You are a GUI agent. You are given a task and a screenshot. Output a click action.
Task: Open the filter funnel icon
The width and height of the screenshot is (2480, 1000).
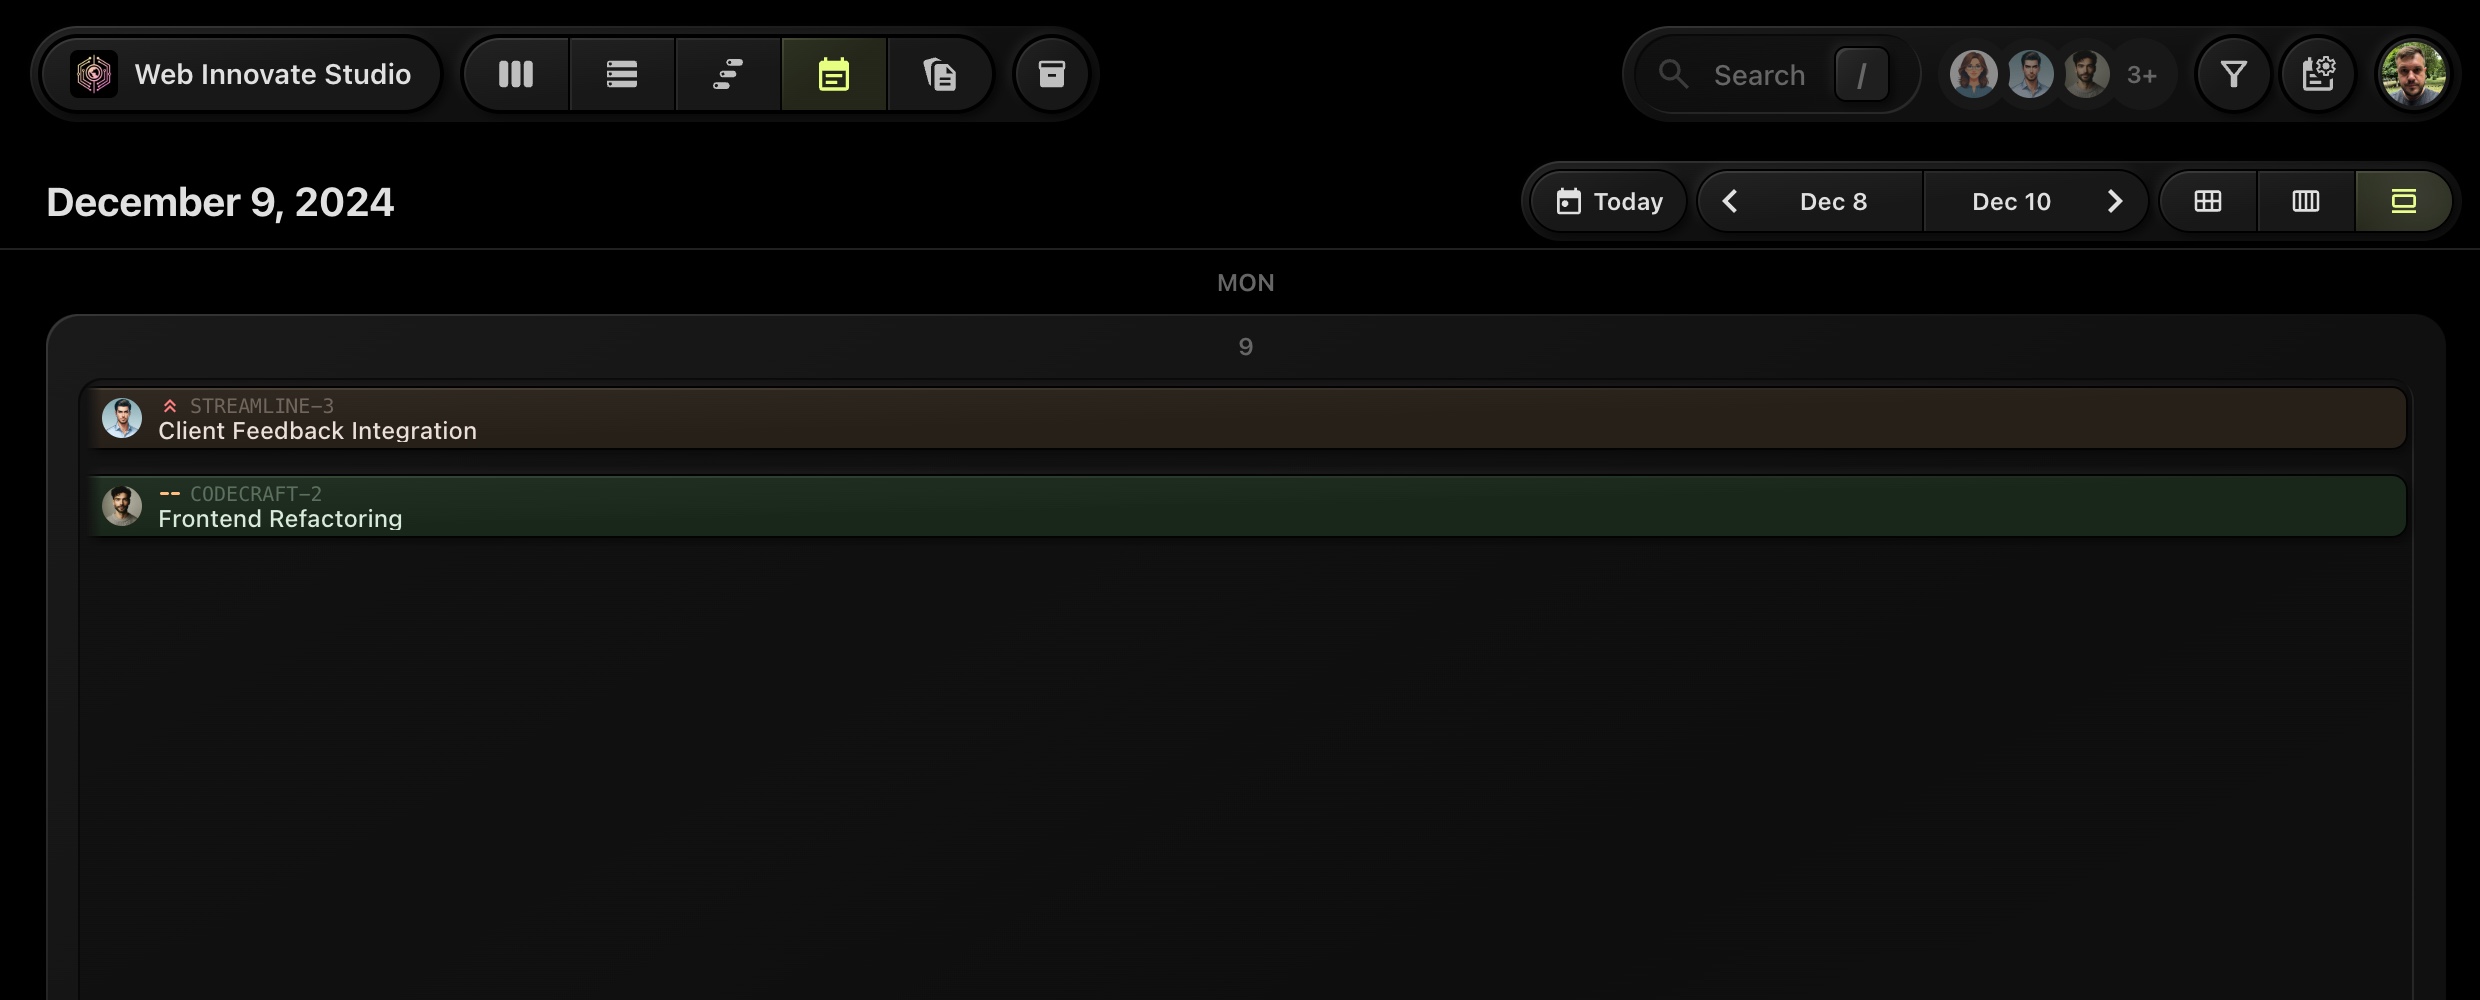tap(2233, 74)
